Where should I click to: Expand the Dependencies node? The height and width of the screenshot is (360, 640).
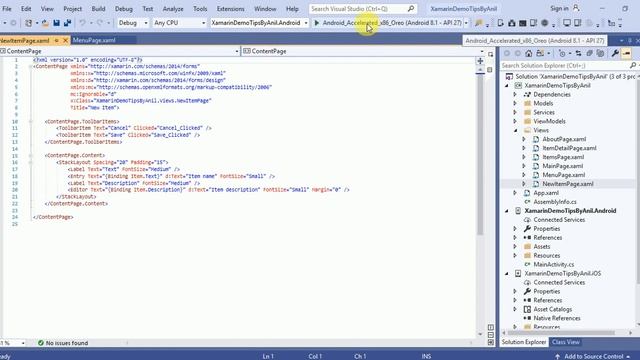point(515,94)
